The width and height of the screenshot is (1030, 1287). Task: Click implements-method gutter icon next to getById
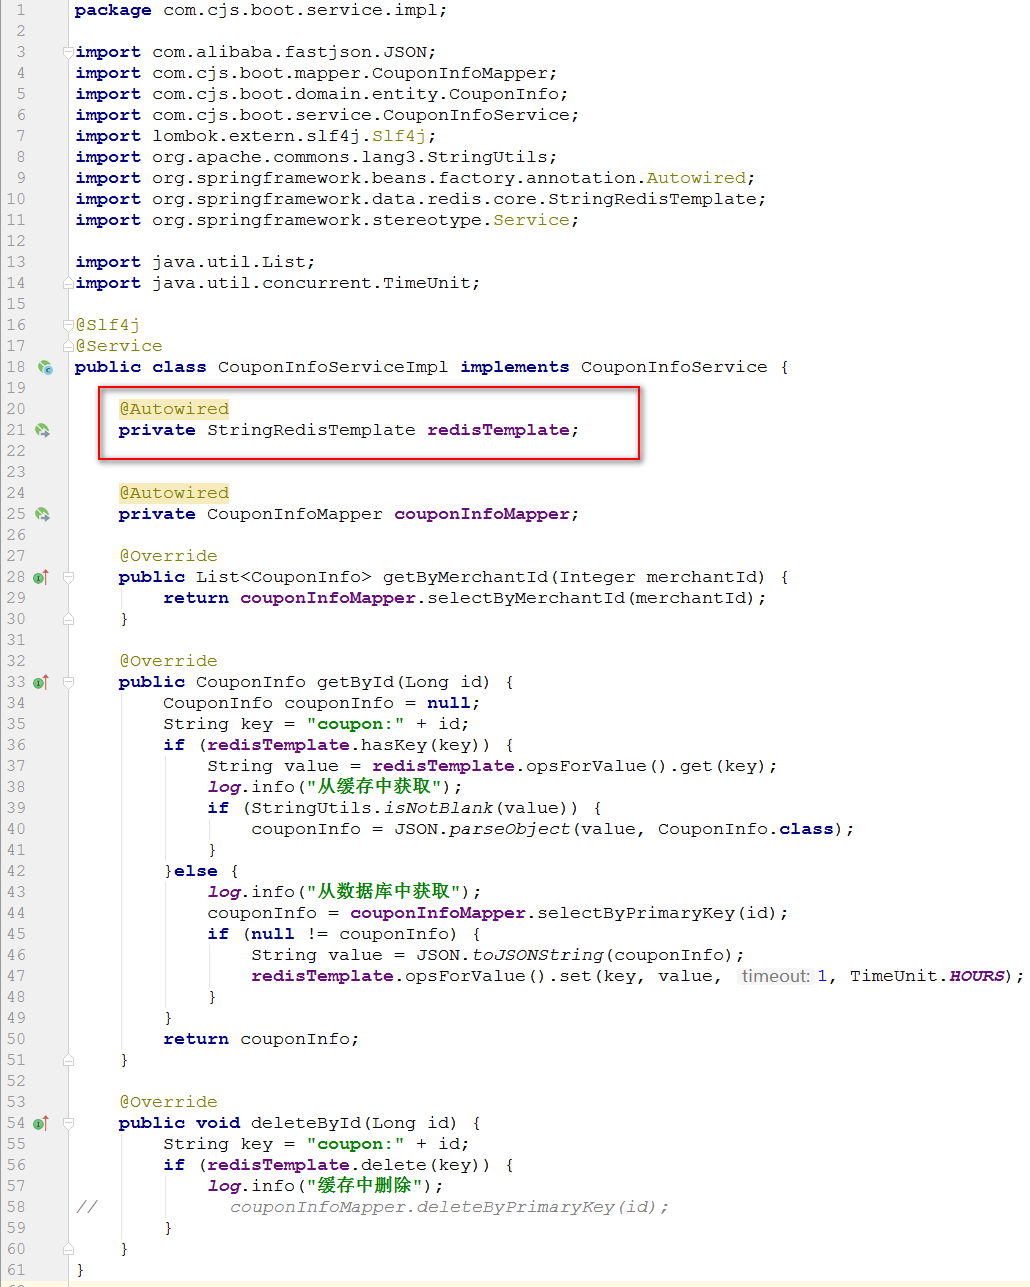pyautogui.click(x=40, y=683)
